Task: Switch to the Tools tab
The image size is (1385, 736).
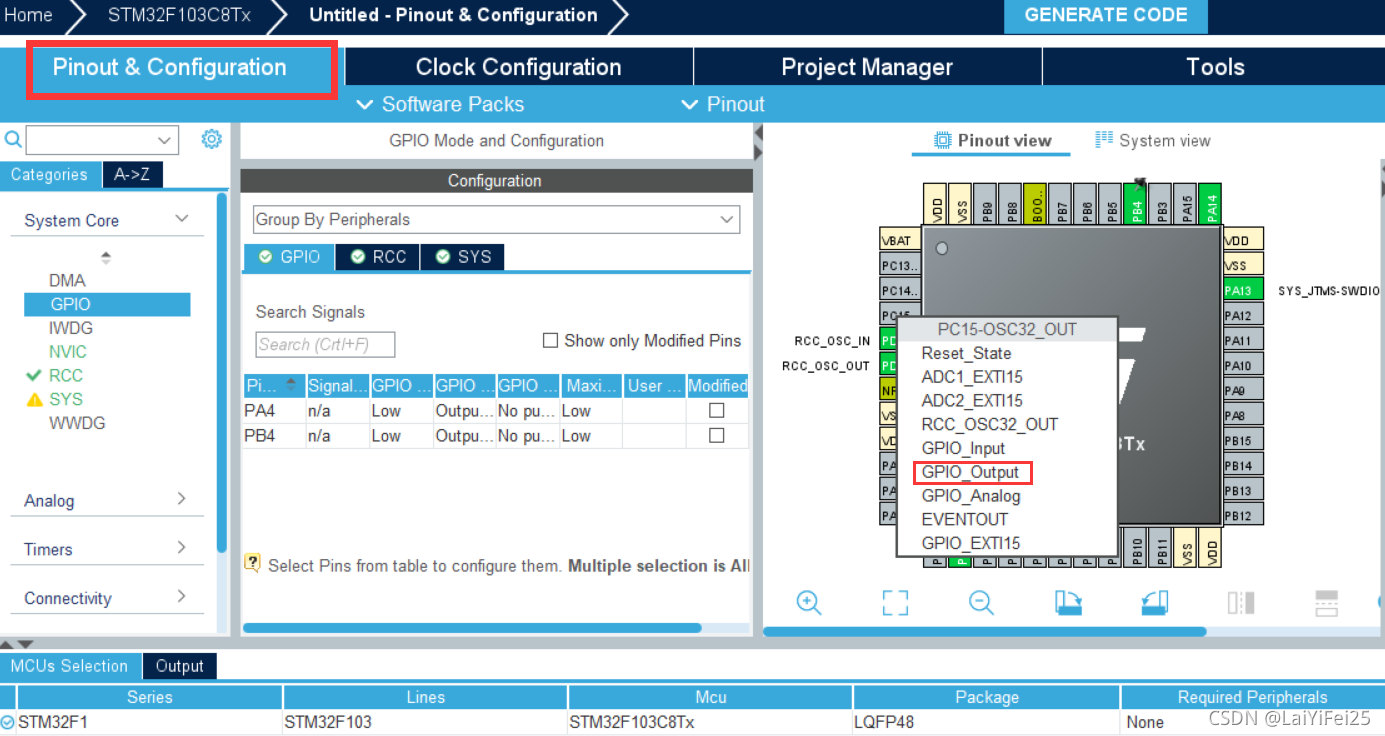Action: 1214,67
